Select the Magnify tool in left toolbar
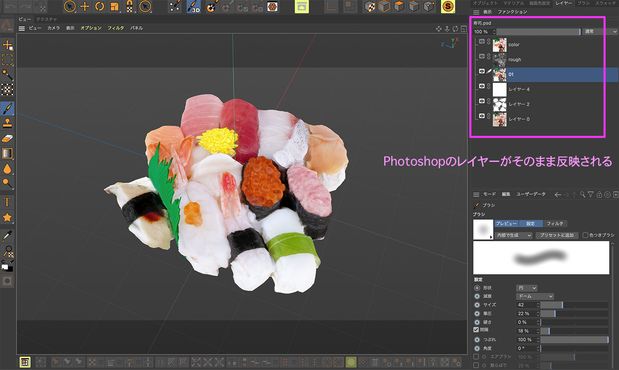Screen dimensions: 619x370 8,251
